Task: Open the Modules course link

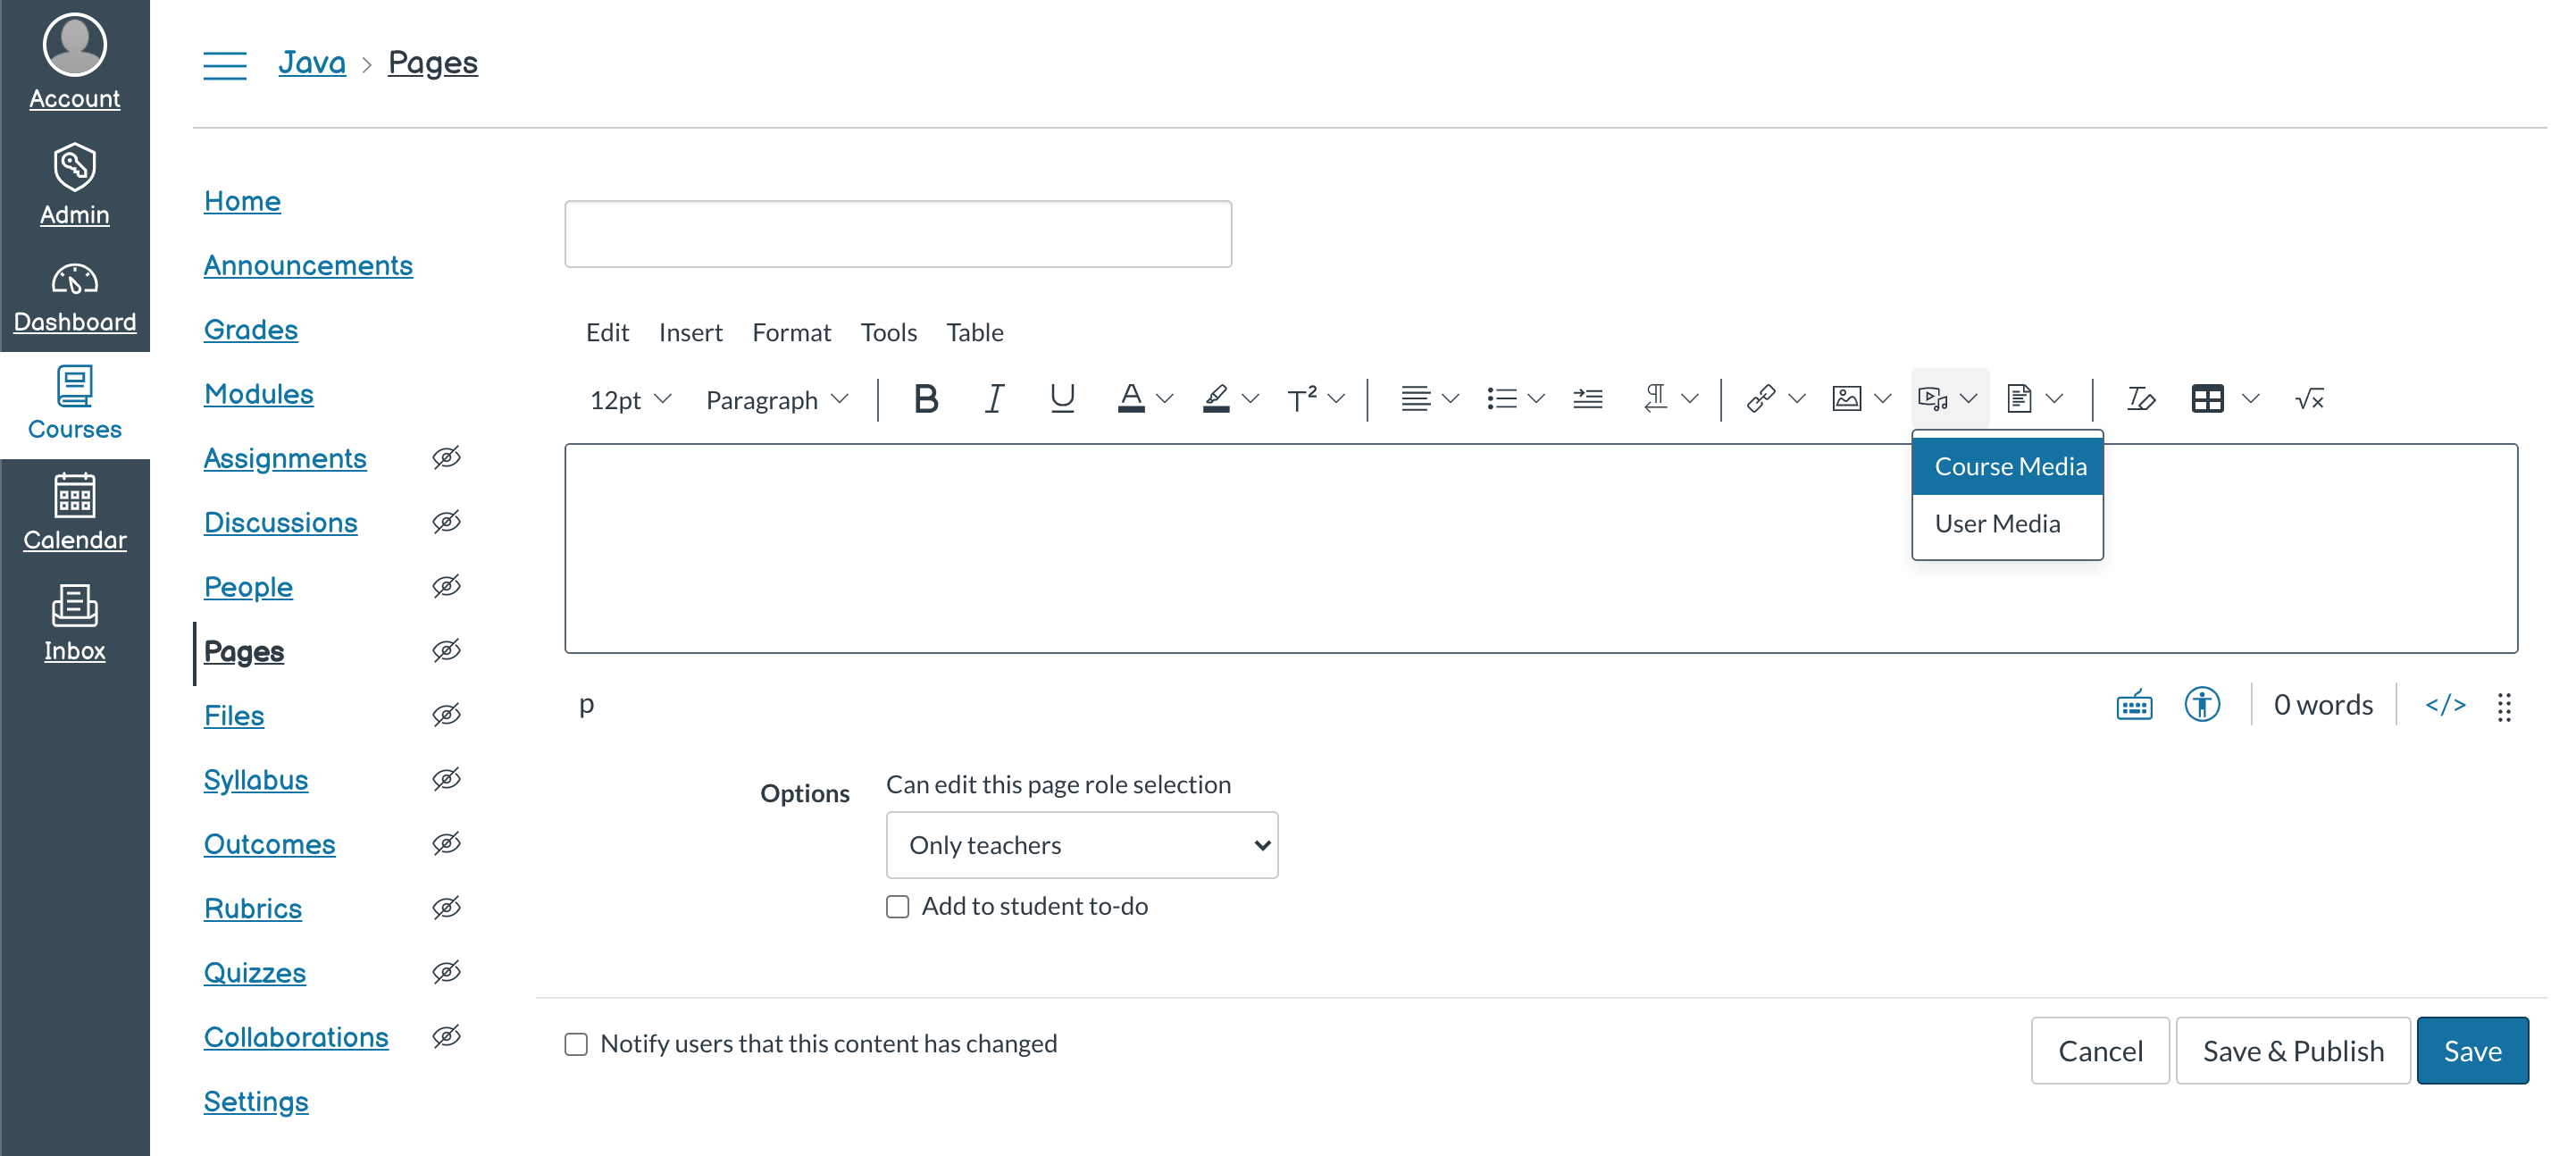Action: tap(258, 394)
